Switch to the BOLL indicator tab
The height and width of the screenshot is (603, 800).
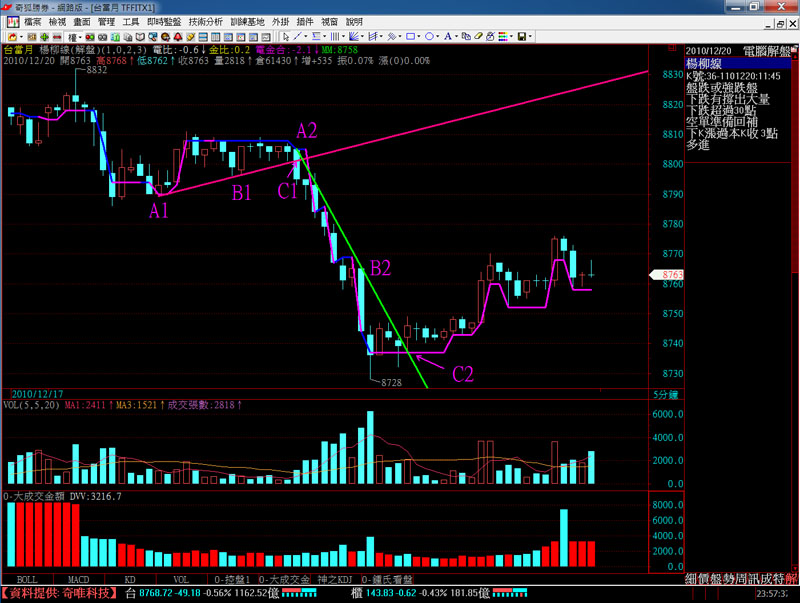[x=27, y=579]
